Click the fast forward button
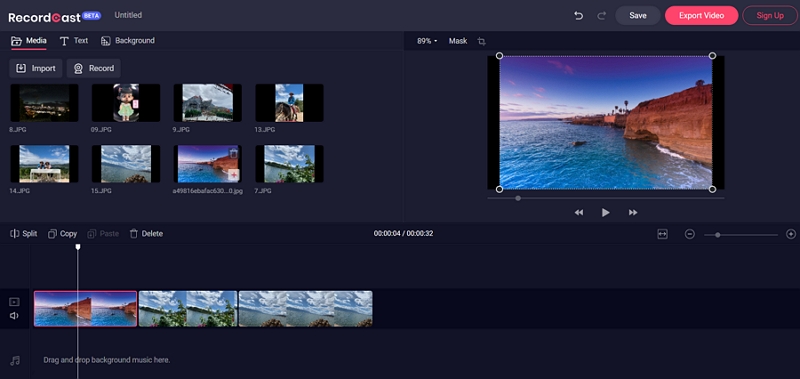This screenshot has height=379, width=800. coord(633,212)
